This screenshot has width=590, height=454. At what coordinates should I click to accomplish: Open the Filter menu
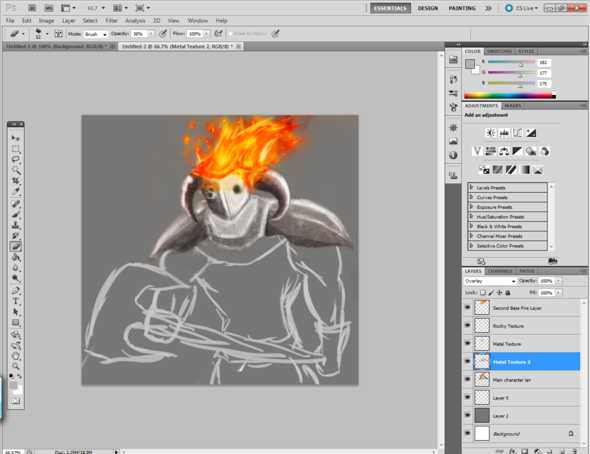pos(111,21)
